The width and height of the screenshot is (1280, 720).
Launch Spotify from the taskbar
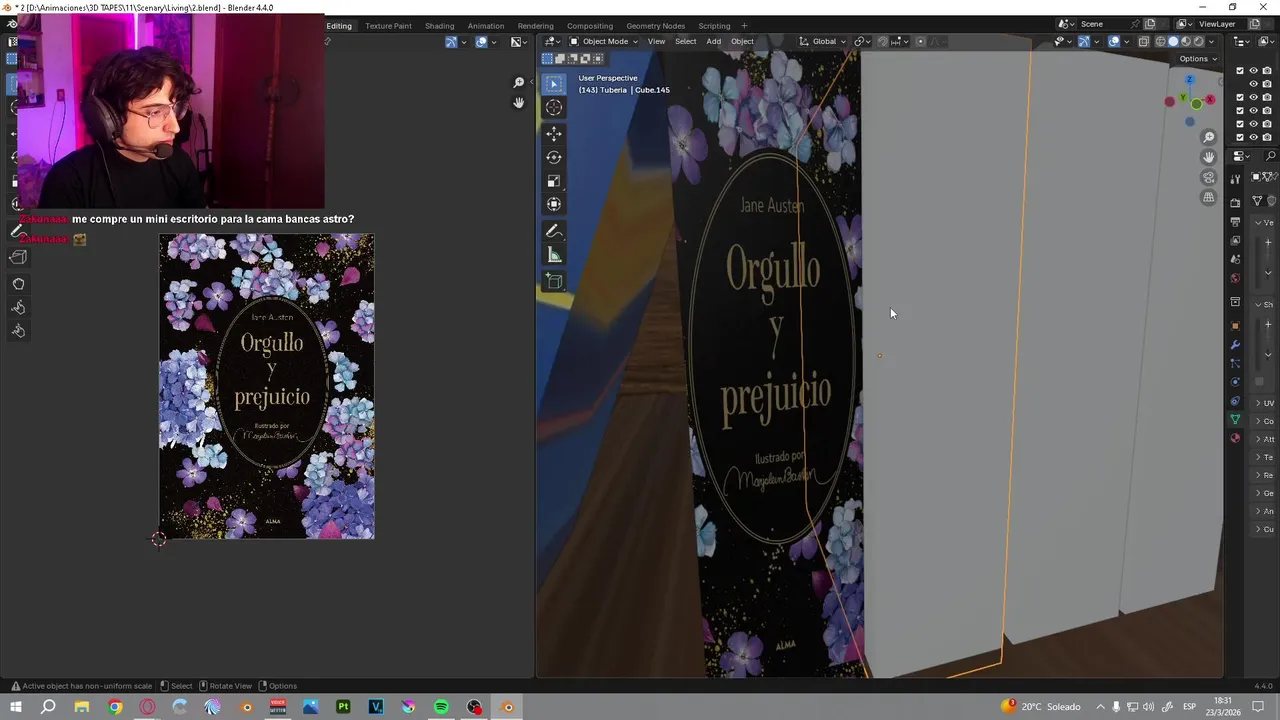[x=441, y=707]
